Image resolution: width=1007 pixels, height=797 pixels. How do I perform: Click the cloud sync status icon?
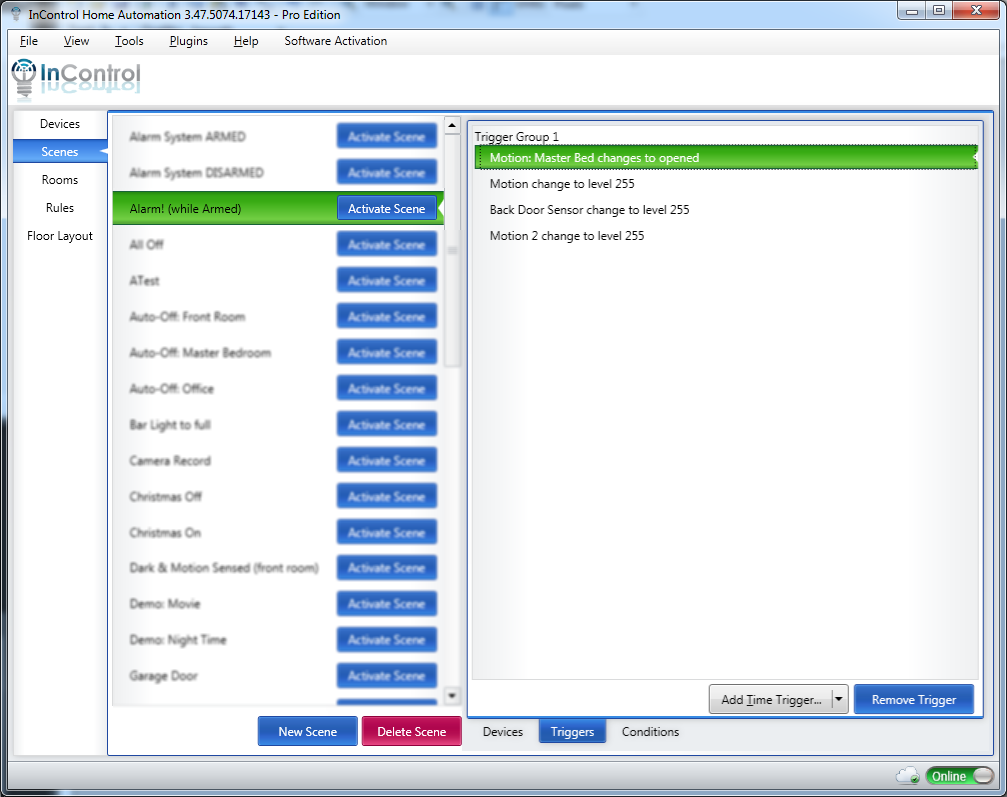click(x=908, y=776)
